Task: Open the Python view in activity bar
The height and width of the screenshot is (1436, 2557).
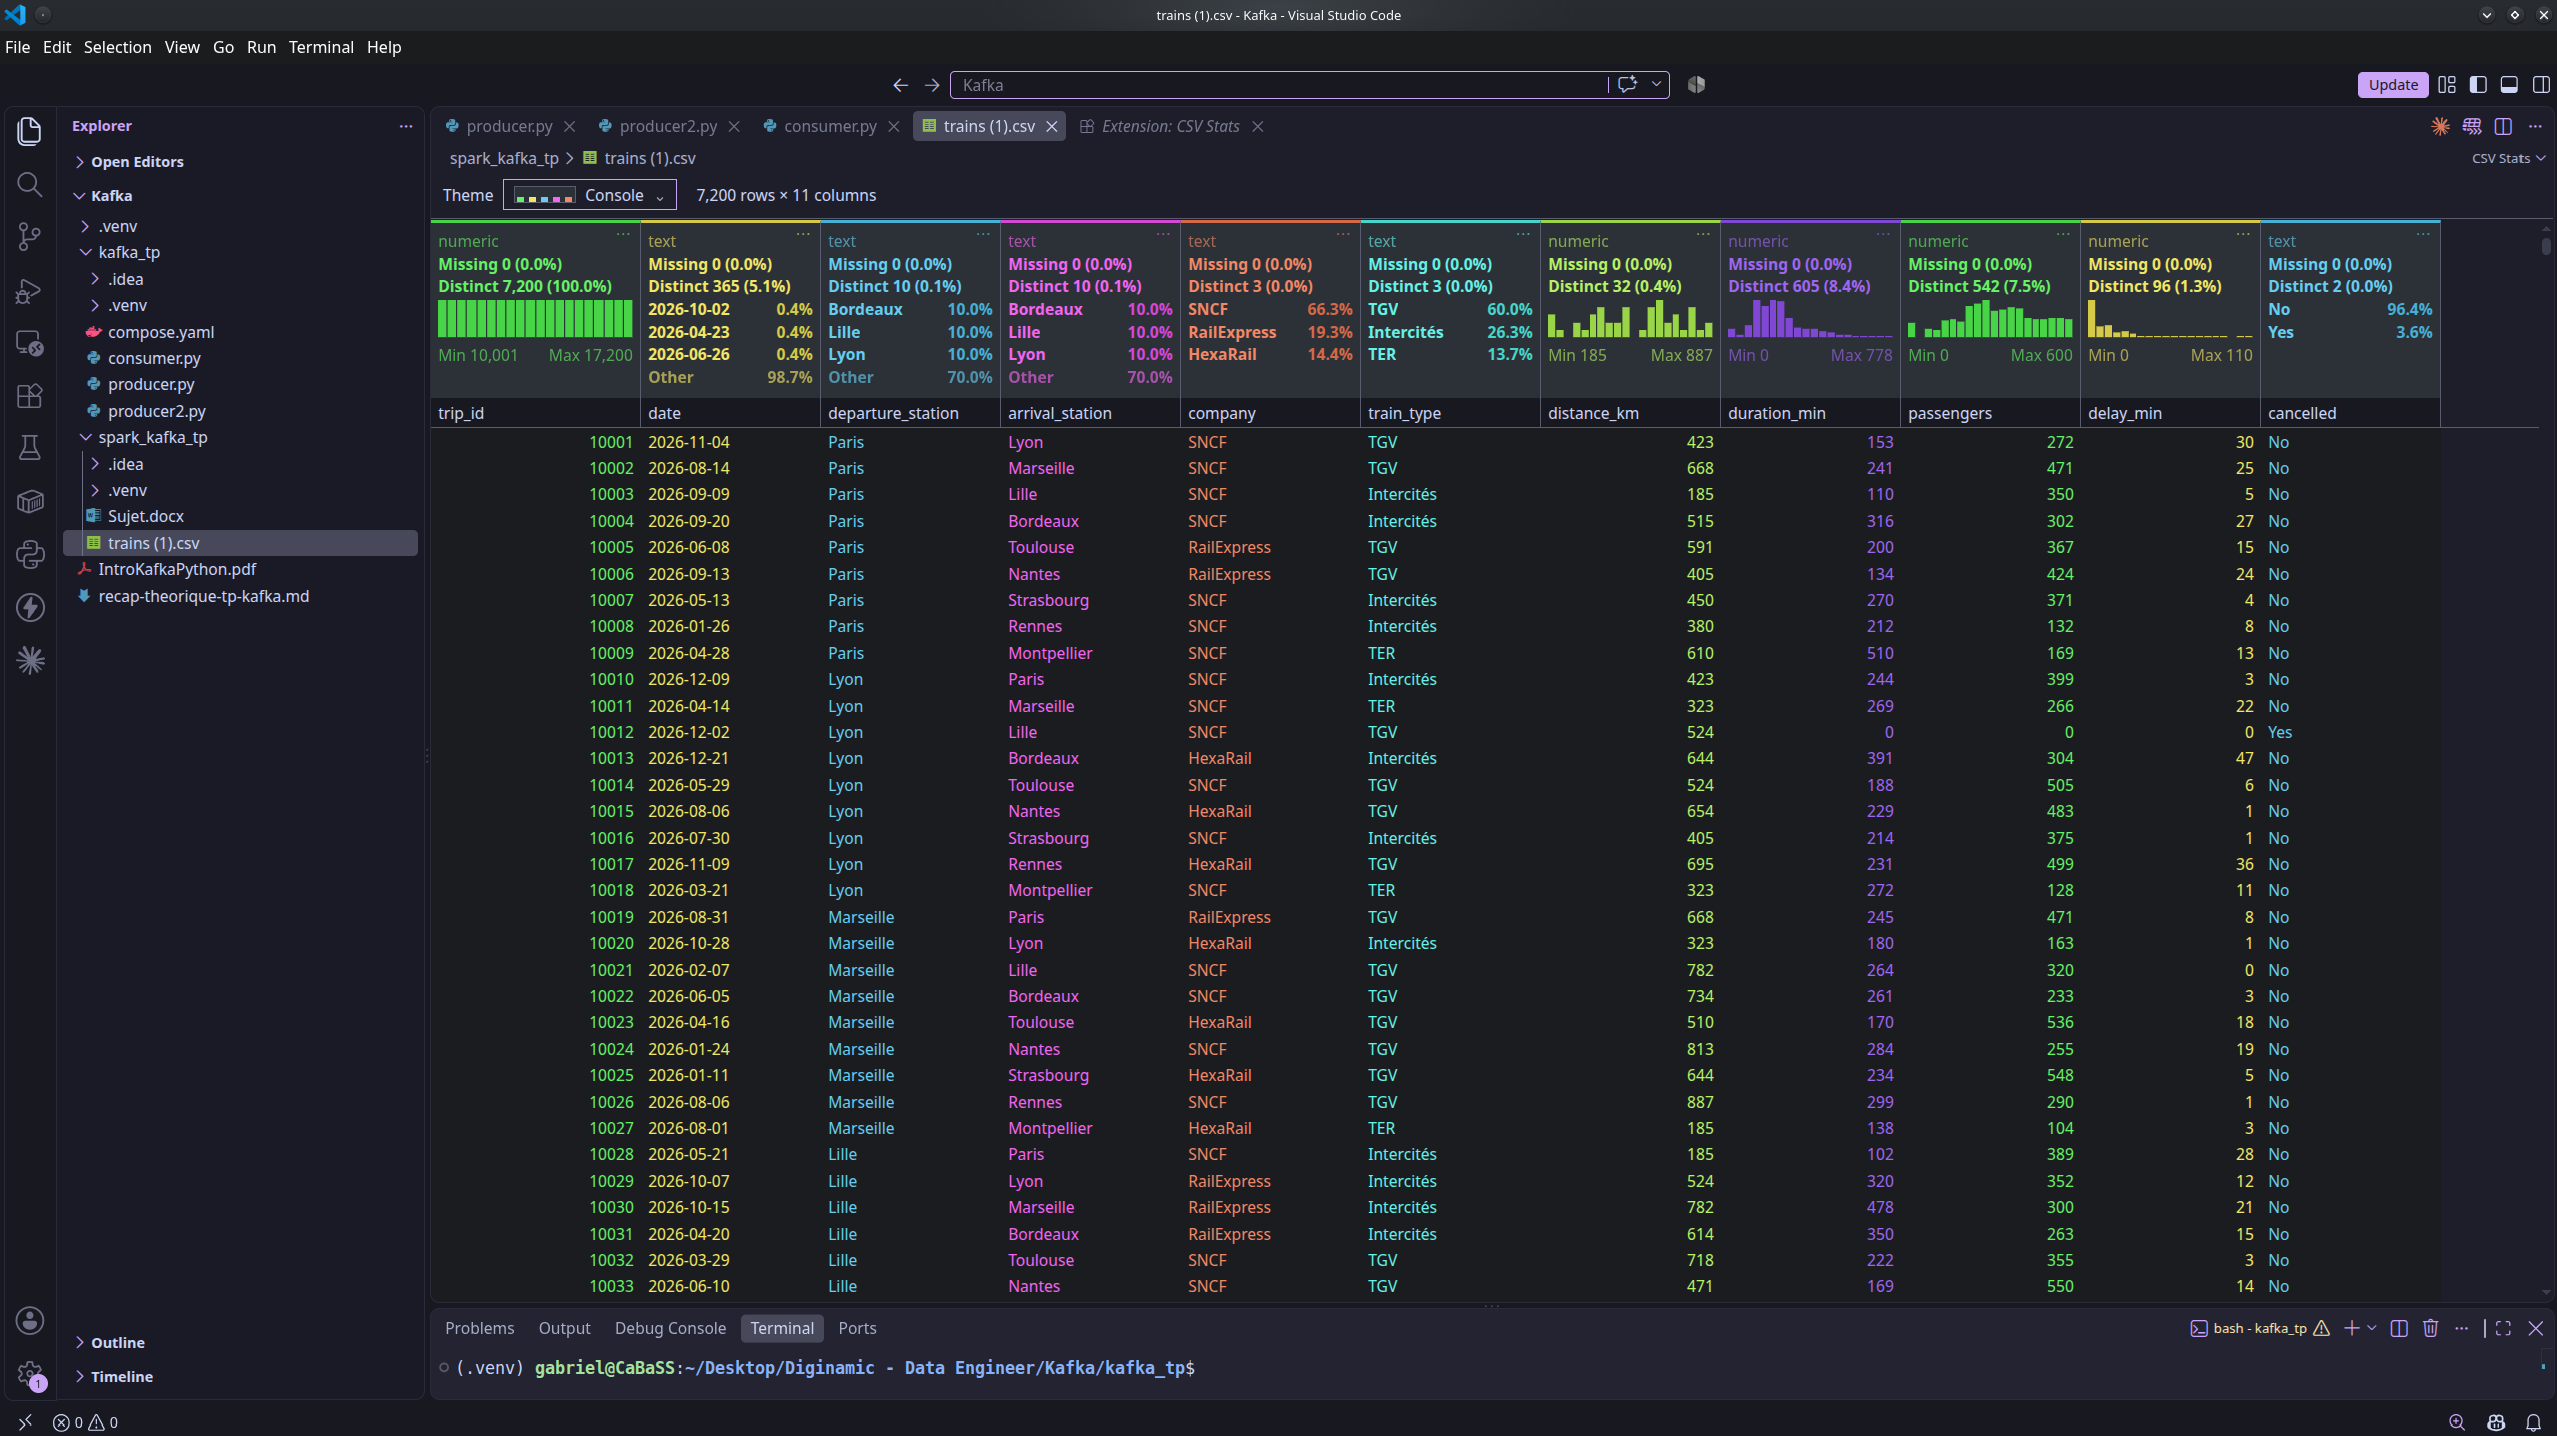Action: (30, 554)
